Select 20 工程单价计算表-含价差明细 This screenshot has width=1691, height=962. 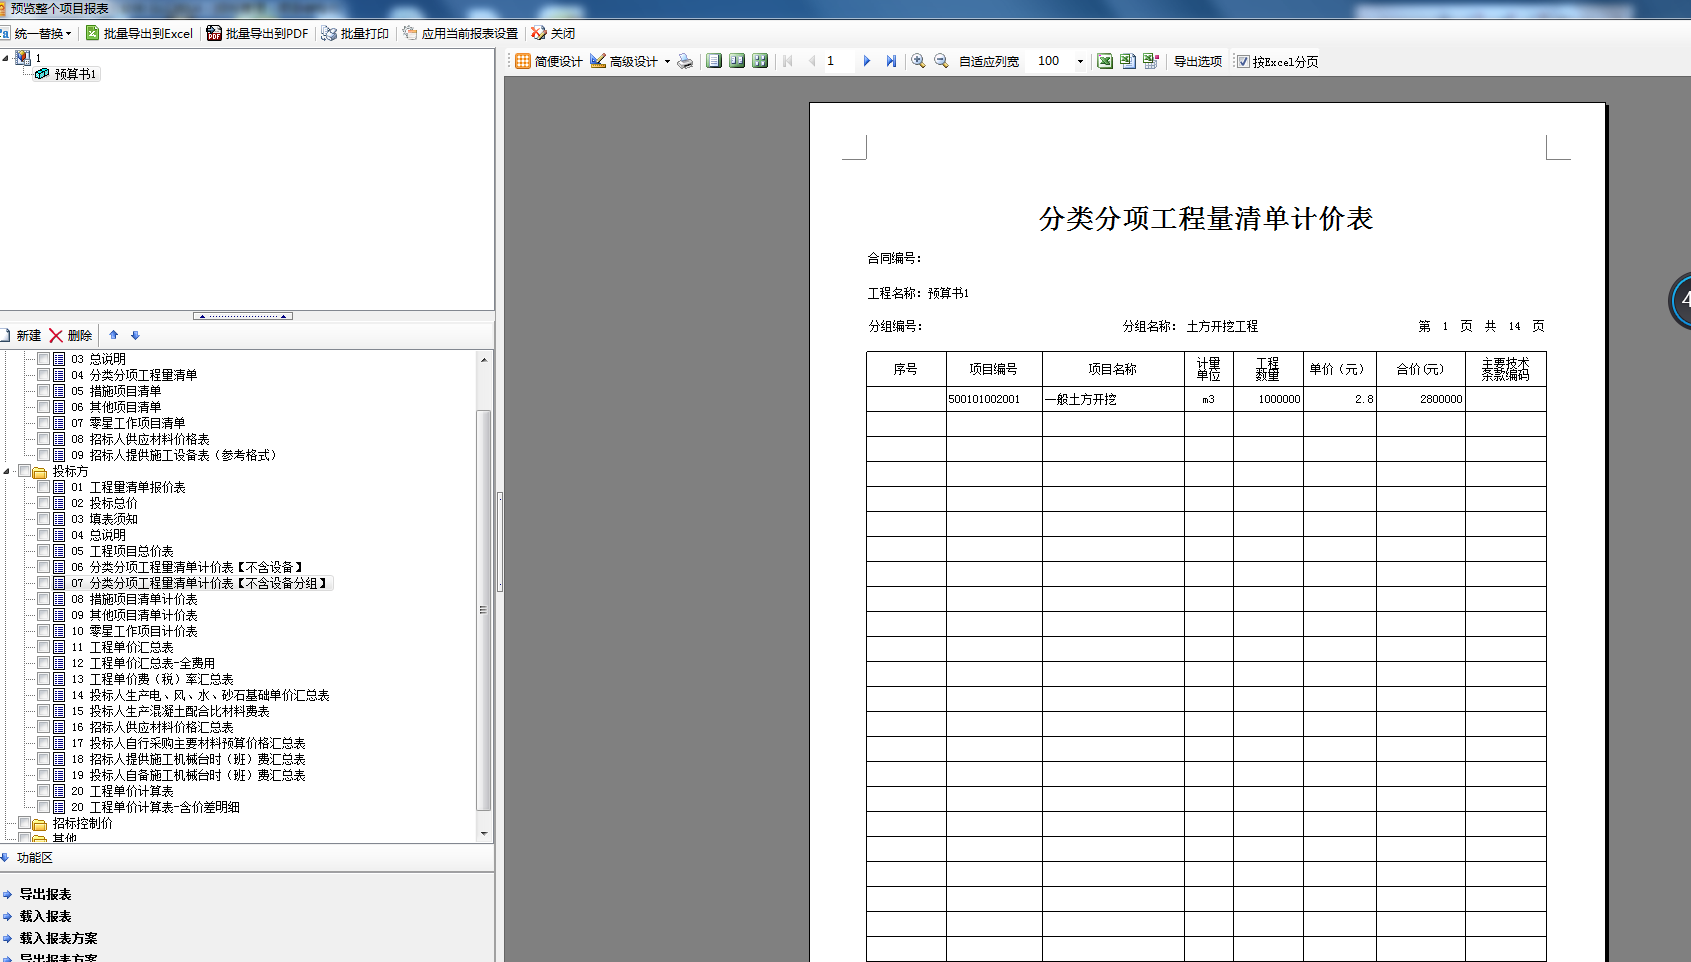pos(155,807)
